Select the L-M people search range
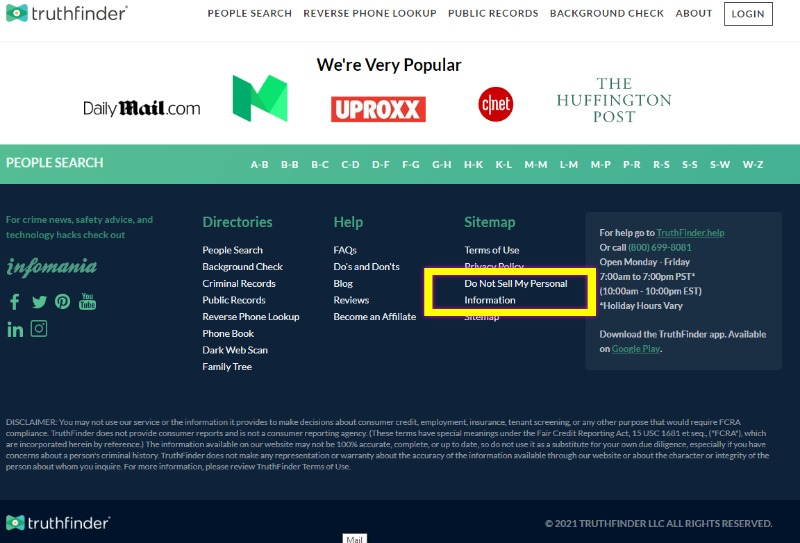The width and height of the screenshot is (800, 543). click(569, 164)
